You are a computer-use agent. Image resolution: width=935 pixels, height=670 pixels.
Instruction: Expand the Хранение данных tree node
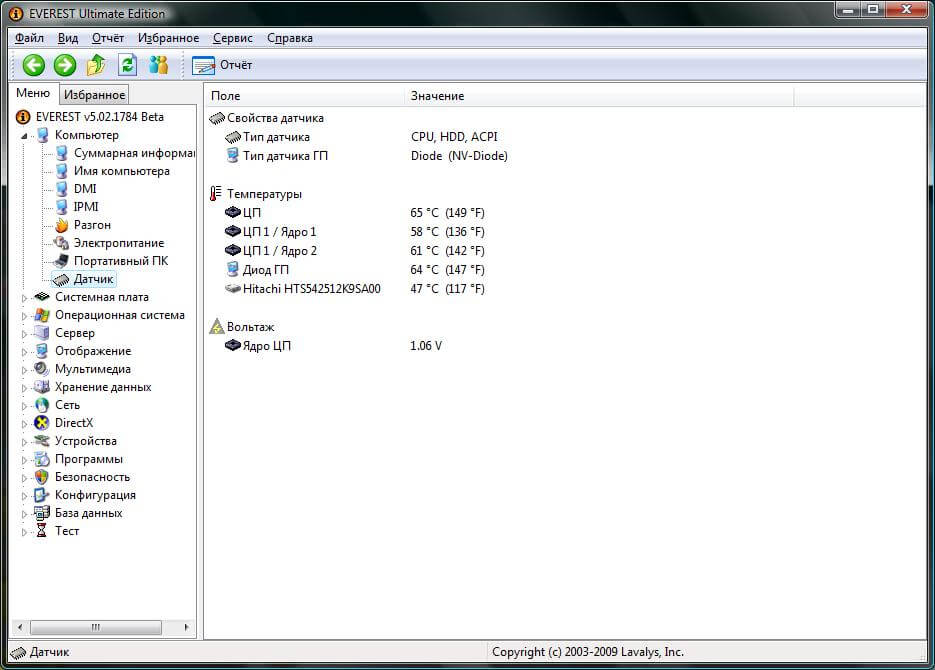25,388
